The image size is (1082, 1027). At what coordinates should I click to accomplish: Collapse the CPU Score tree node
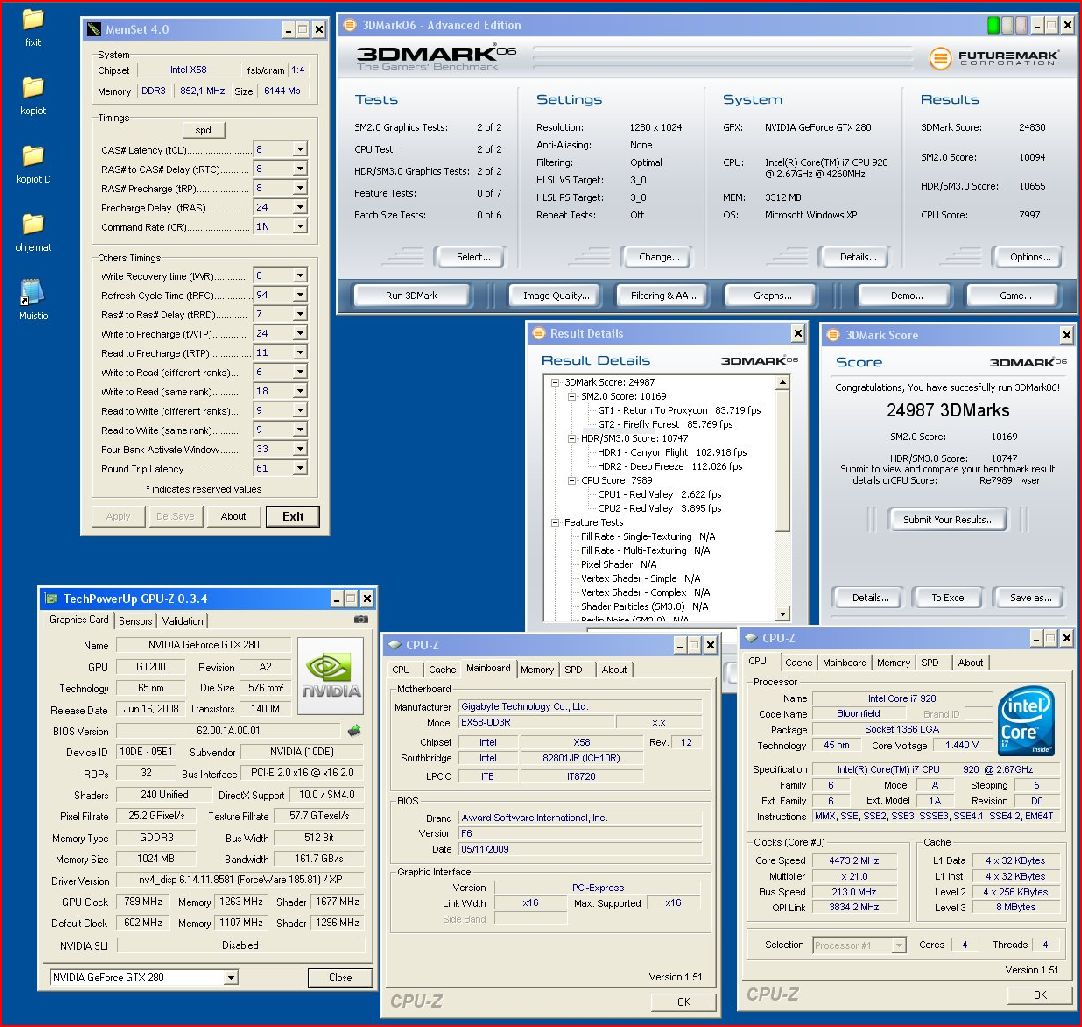pos(571,480)
